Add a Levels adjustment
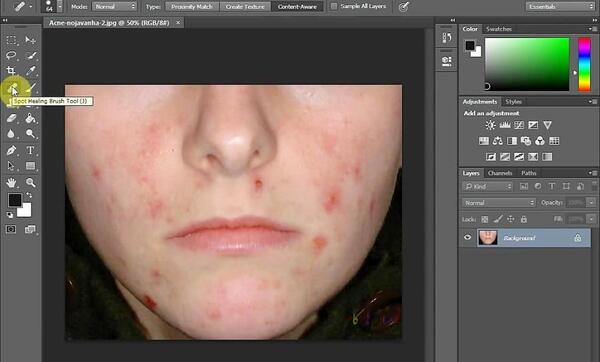This screenshot has width=600, height=362. pos(505,125)
